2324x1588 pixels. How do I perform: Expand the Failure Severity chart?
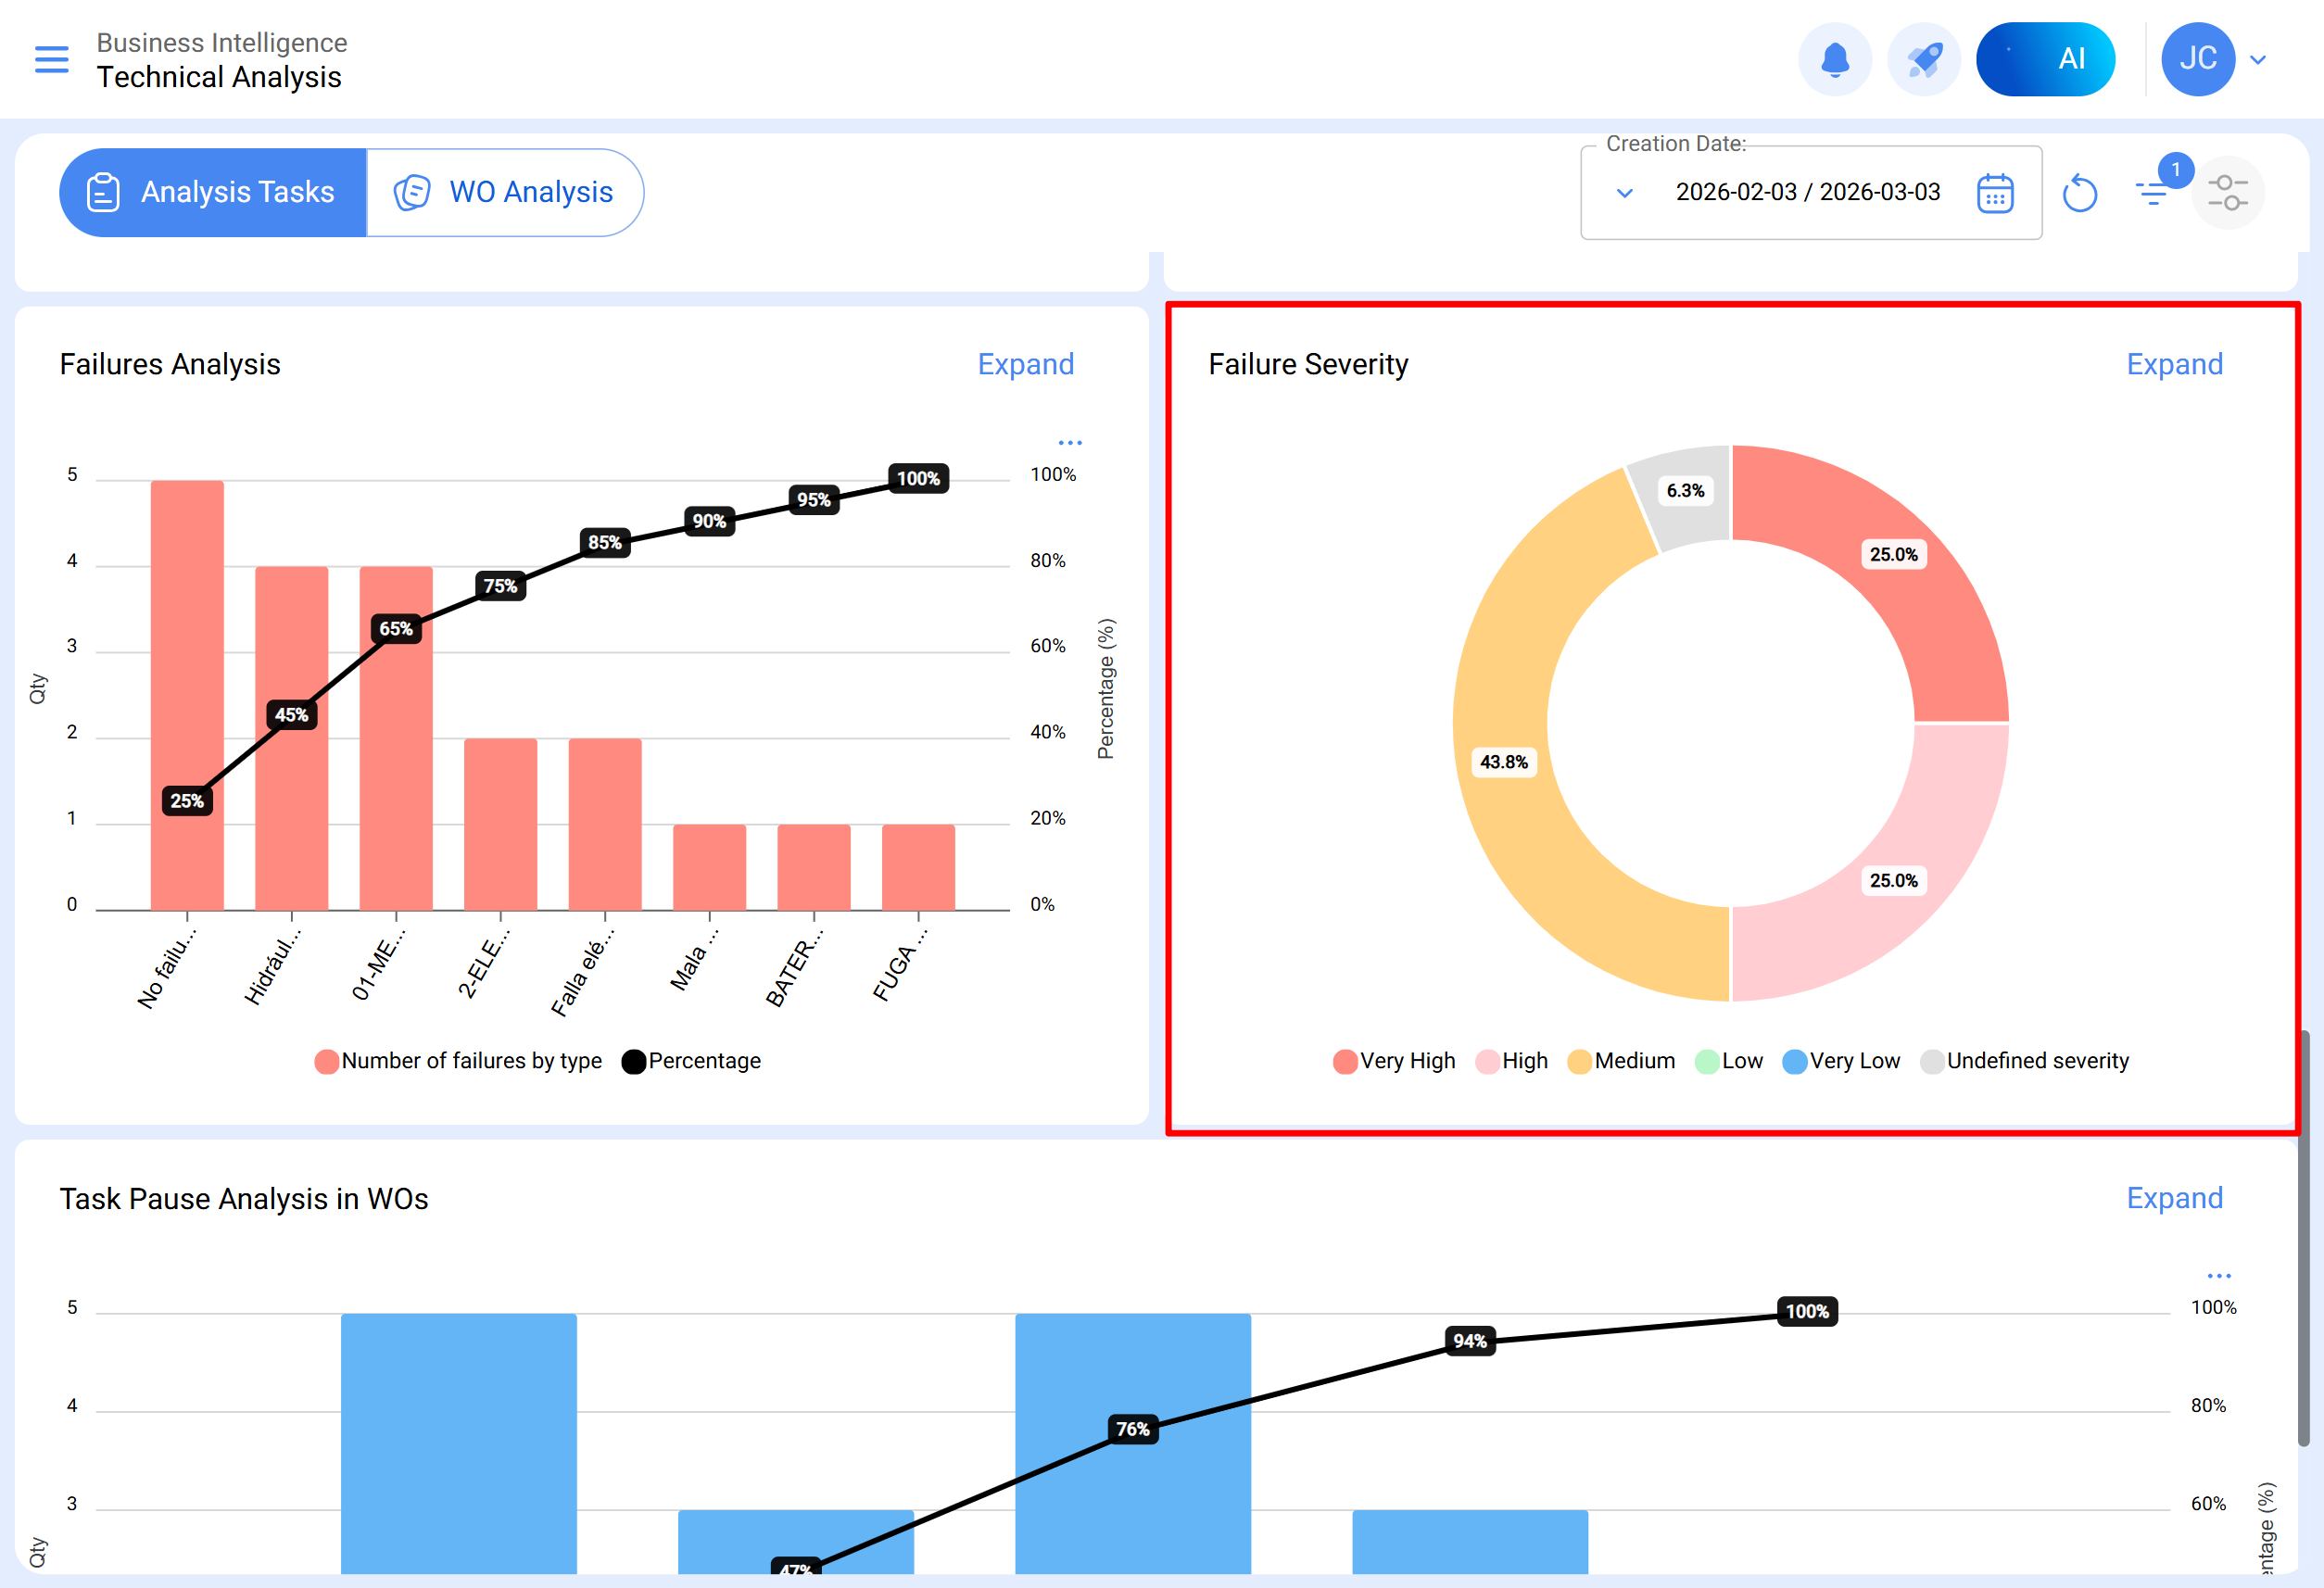[x=2173, y=364]
